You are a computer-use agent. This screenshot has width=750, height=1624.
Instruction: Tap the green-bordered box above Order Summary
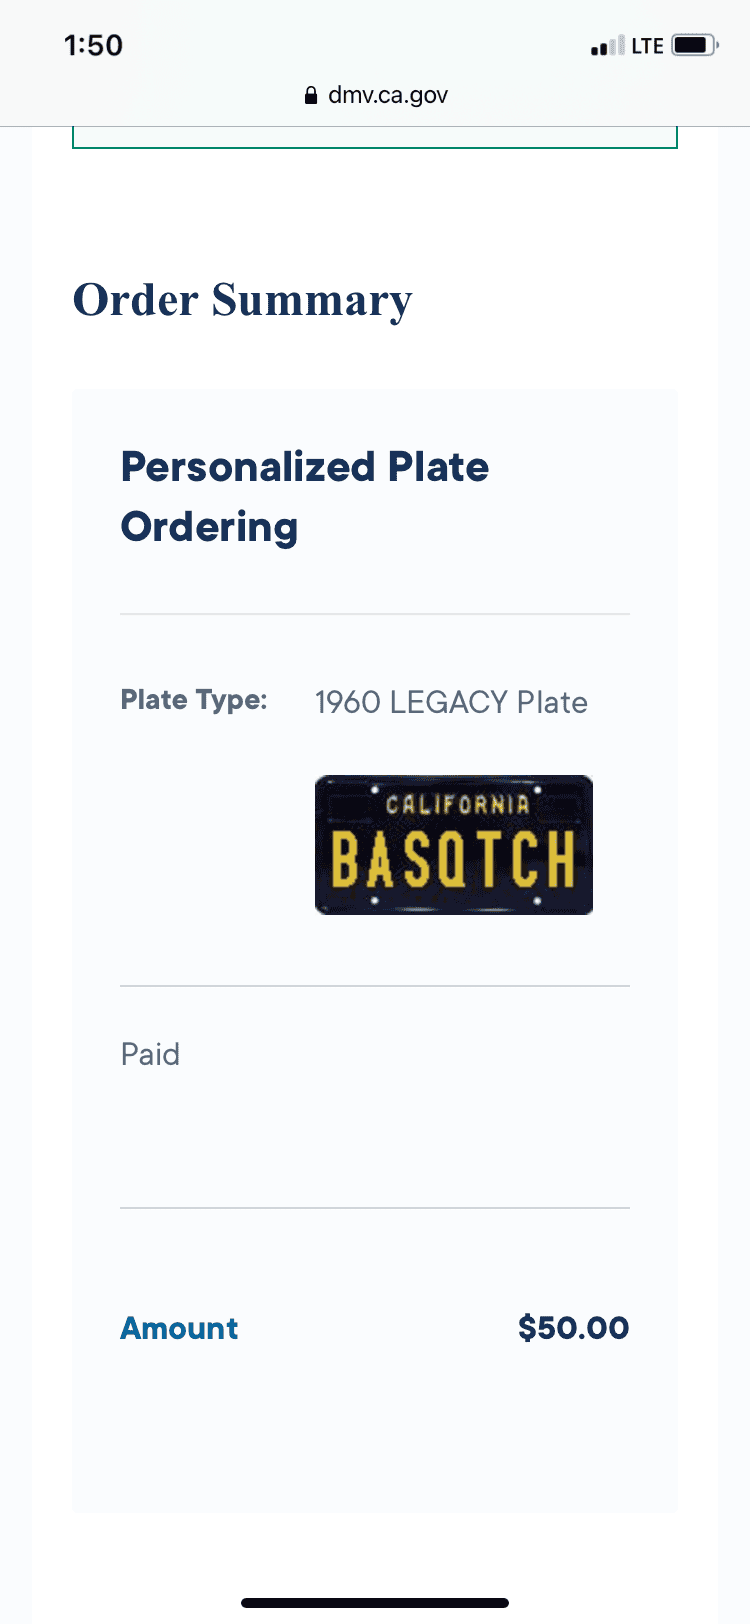pos(375,138)
